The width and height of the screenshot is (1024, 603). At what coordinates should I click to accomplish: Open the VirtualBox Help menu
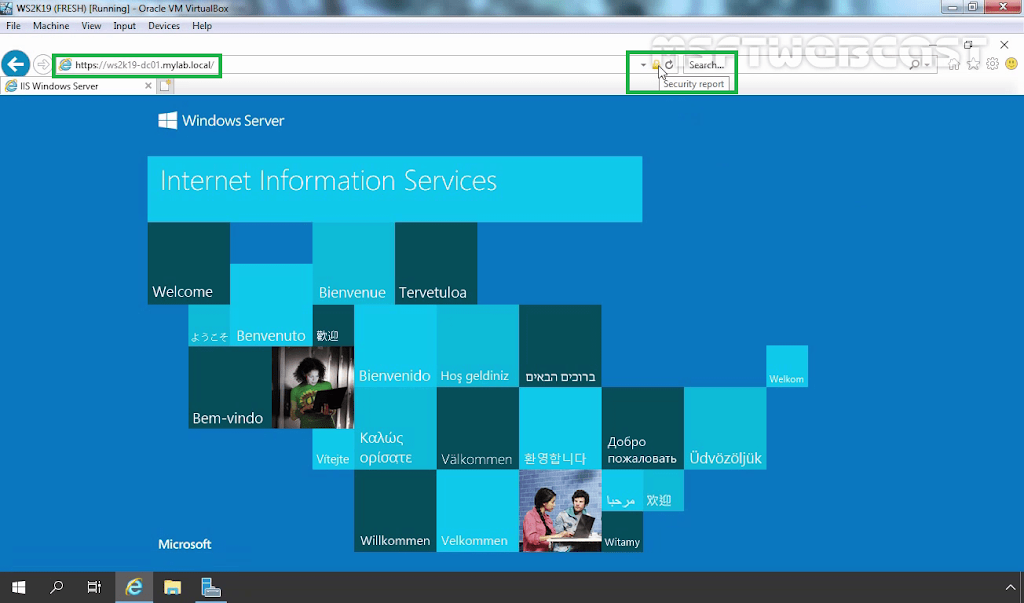click(202, 25)
